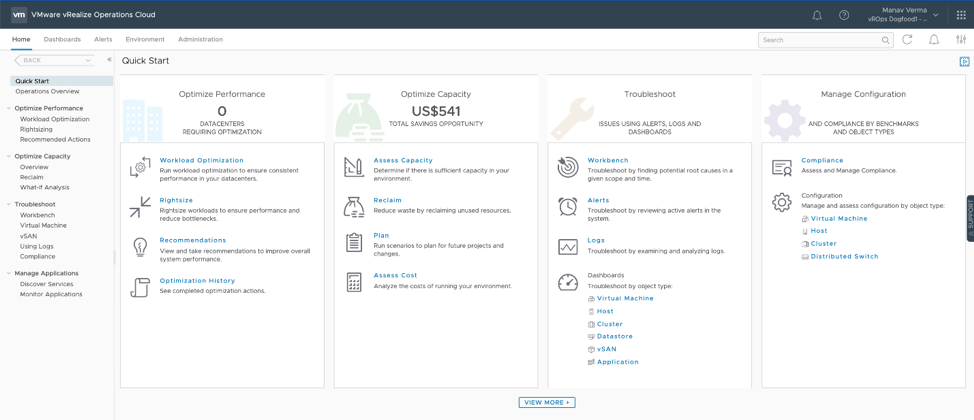The width and height of the screenshot is (974, 420).
Task: Open Datastore dashboard link
Action: tap(614, 336)
